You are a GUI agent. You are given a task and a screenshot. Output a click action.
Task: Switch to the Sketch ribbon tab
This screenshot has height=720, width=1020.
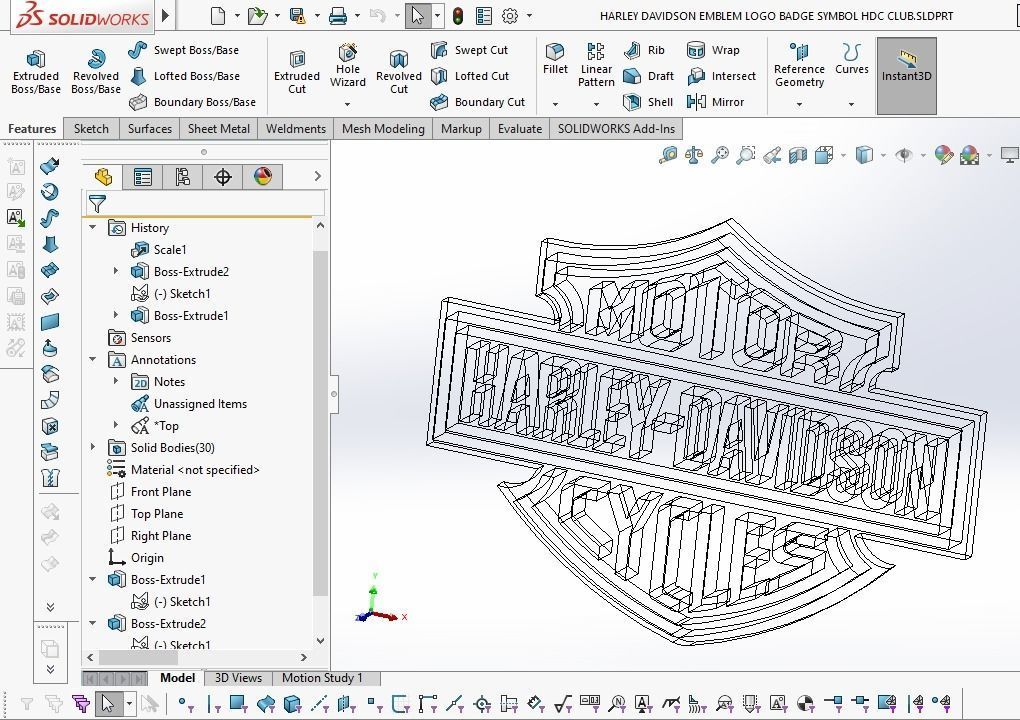click(91, 129)
